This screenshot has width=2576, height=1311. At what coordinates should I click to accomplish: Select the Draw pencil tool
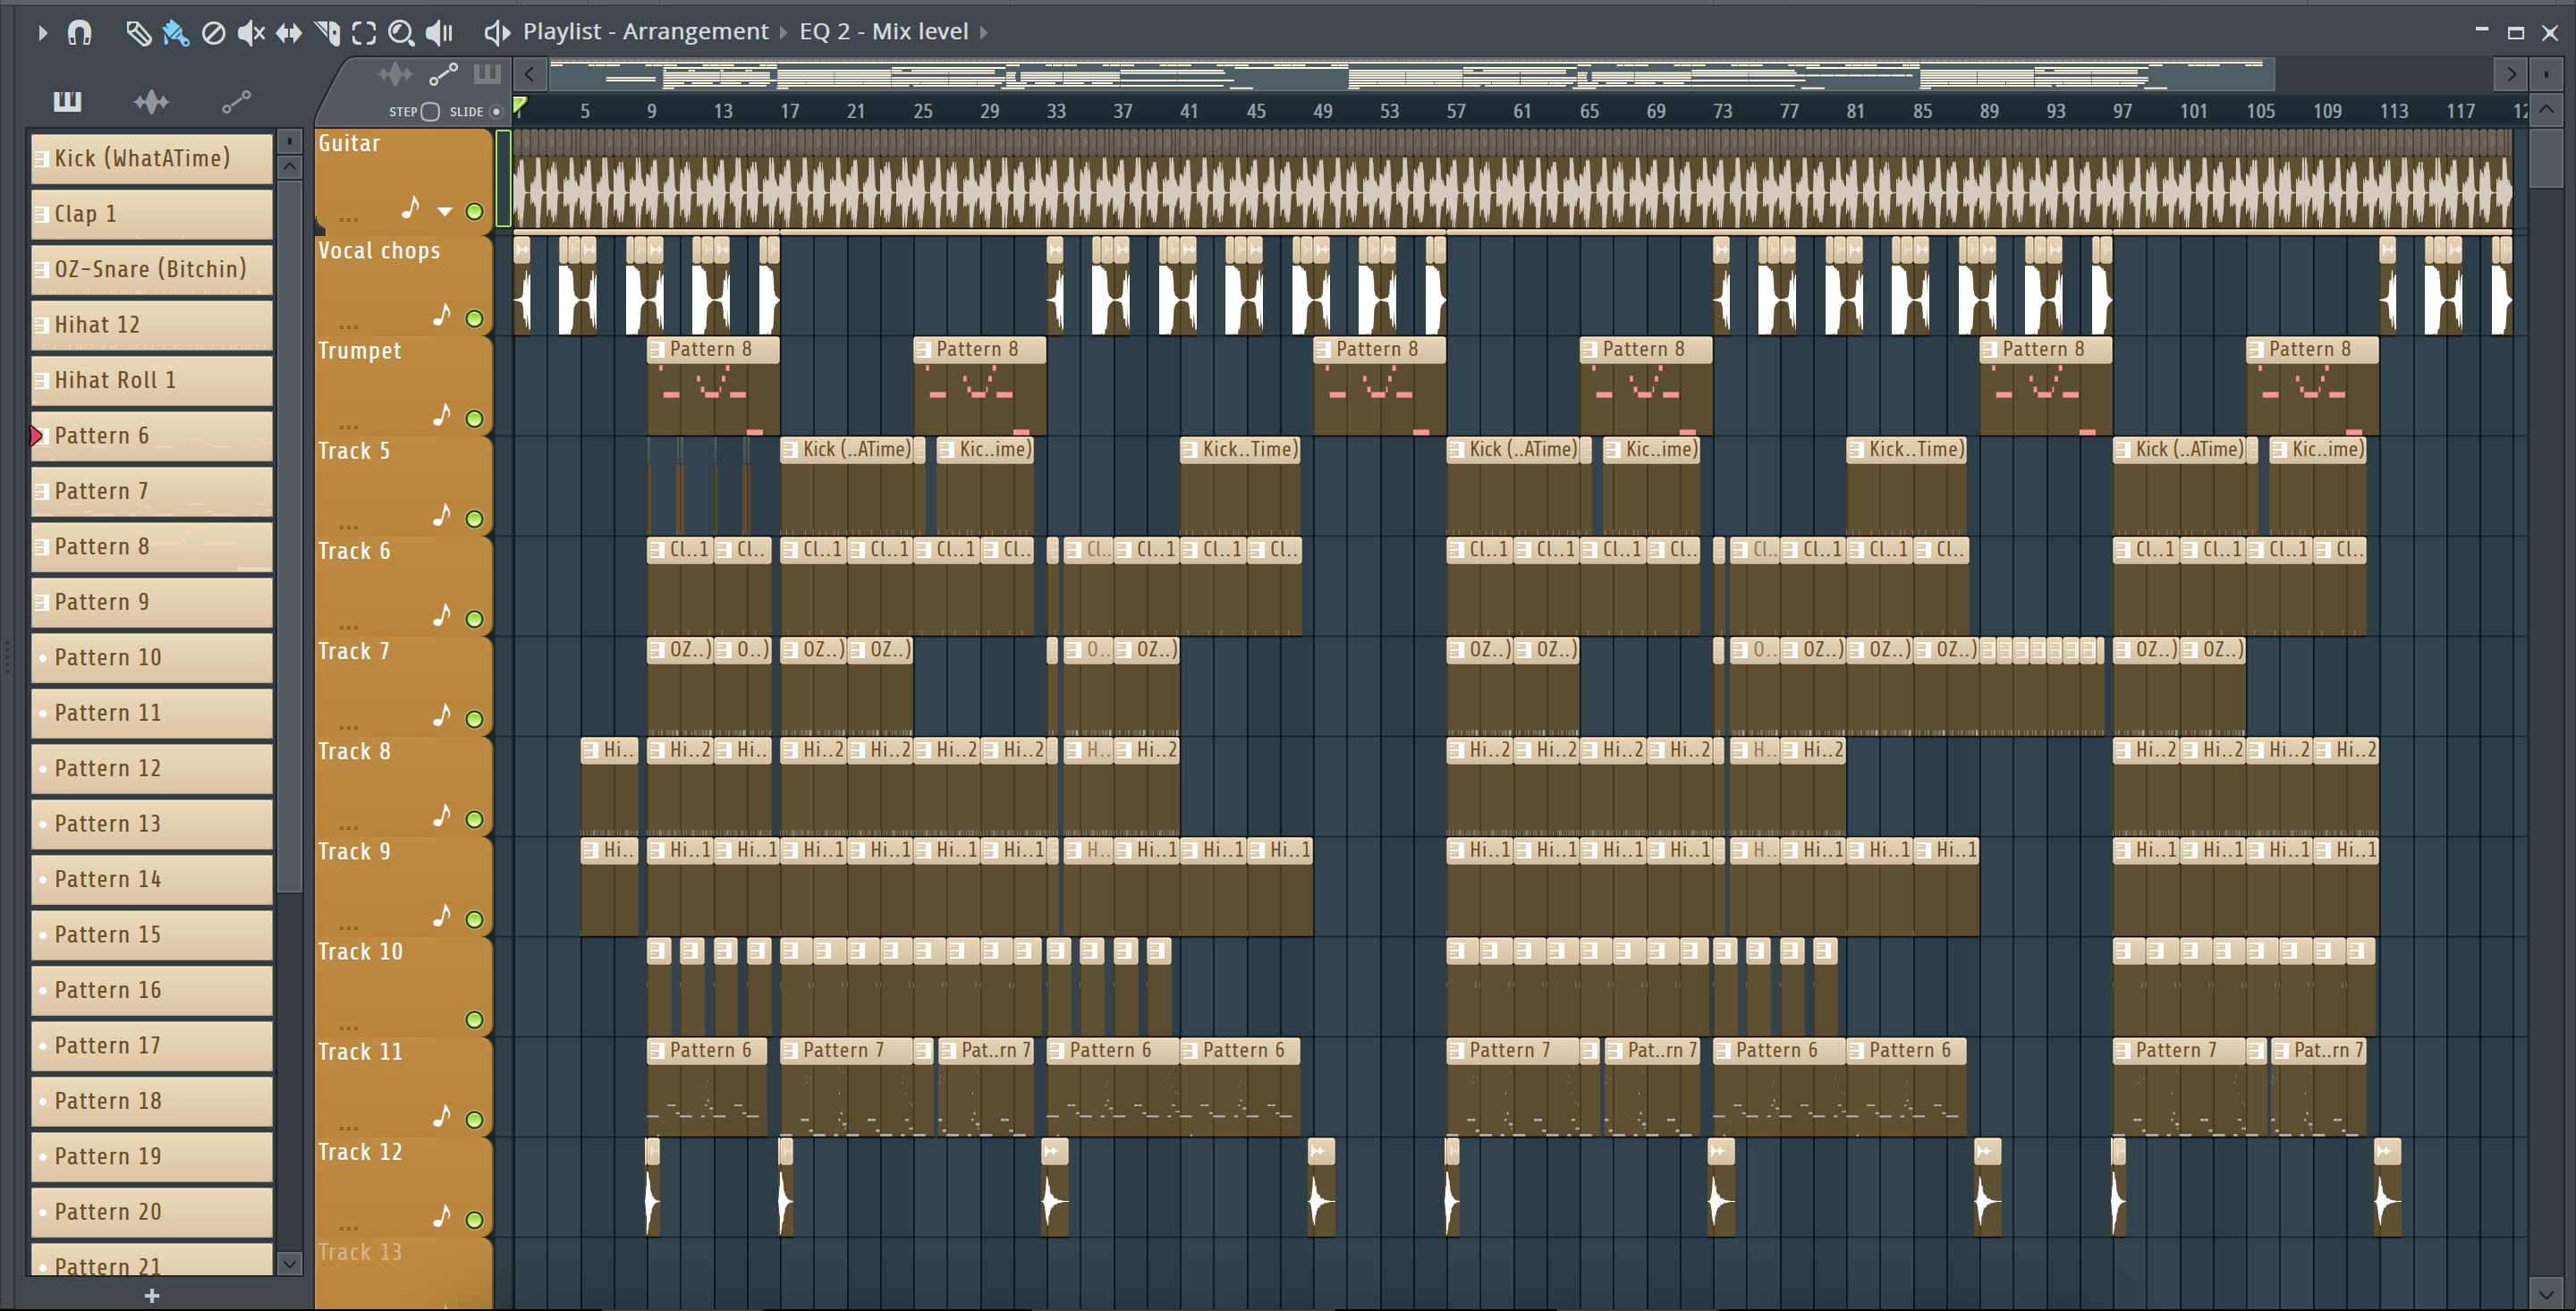[x=138, y=33]
